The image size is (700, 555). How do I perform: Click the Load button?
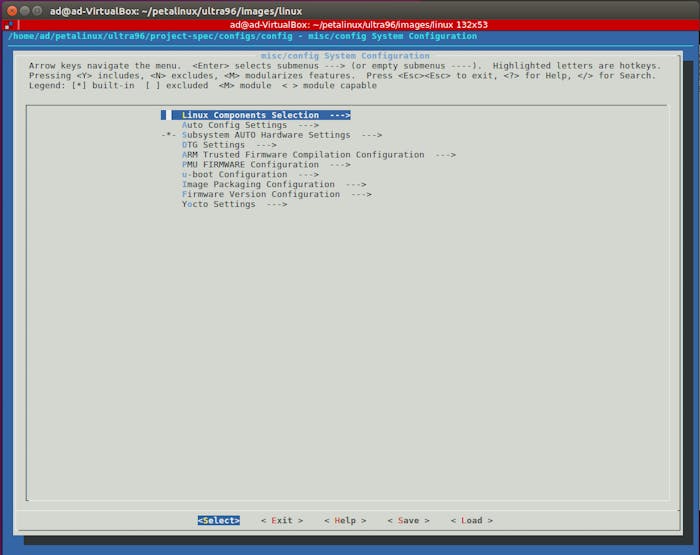472,520
